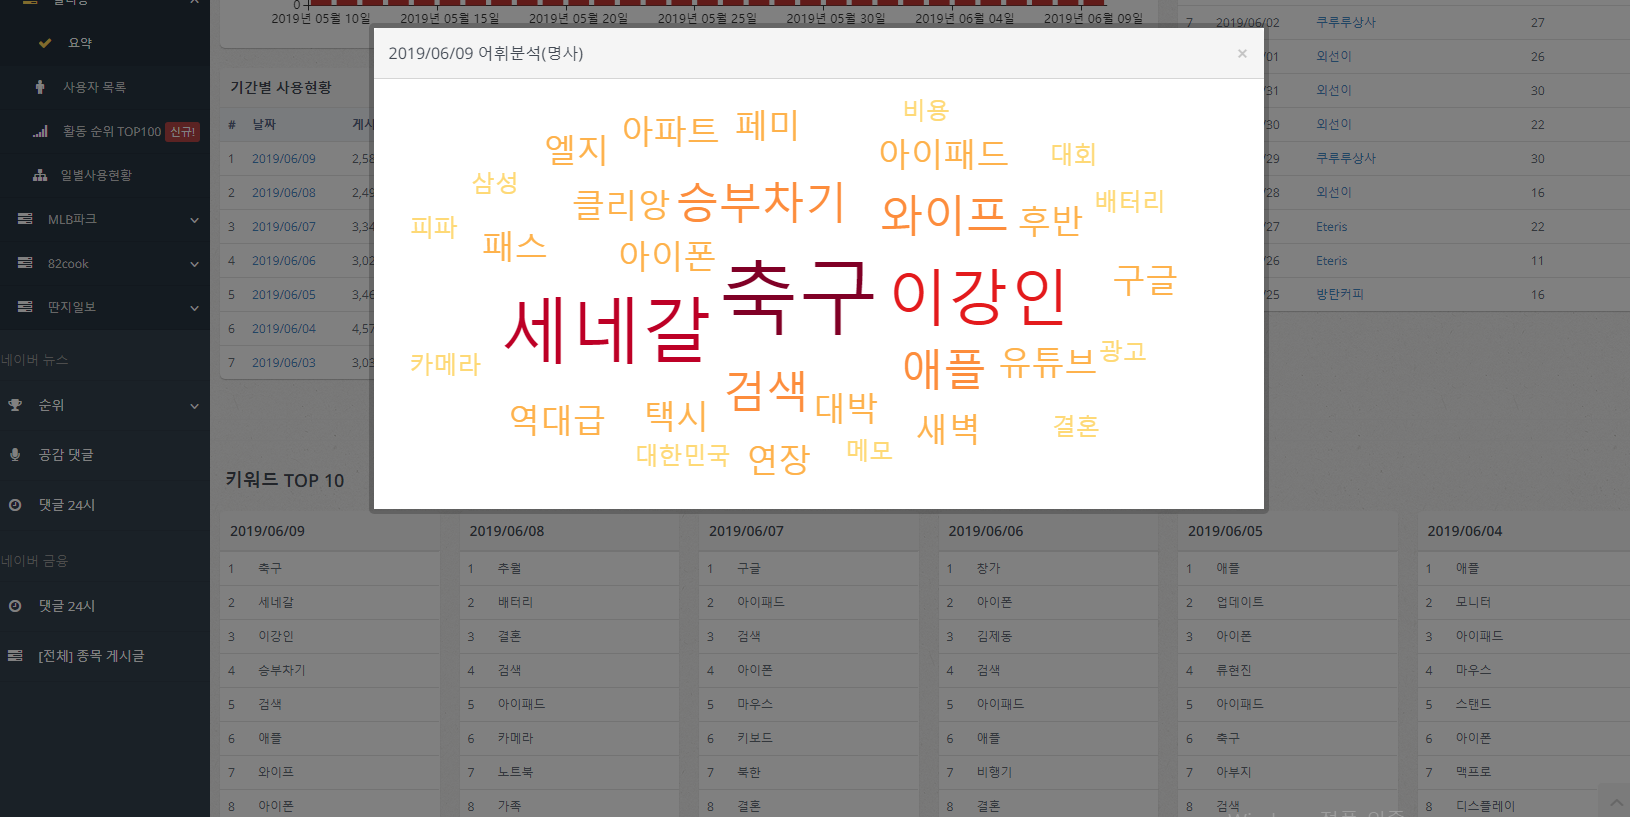1630x817 pixels.
Task: Click user 방탄커피 in the ranking table
Action: pos(1340,295)
